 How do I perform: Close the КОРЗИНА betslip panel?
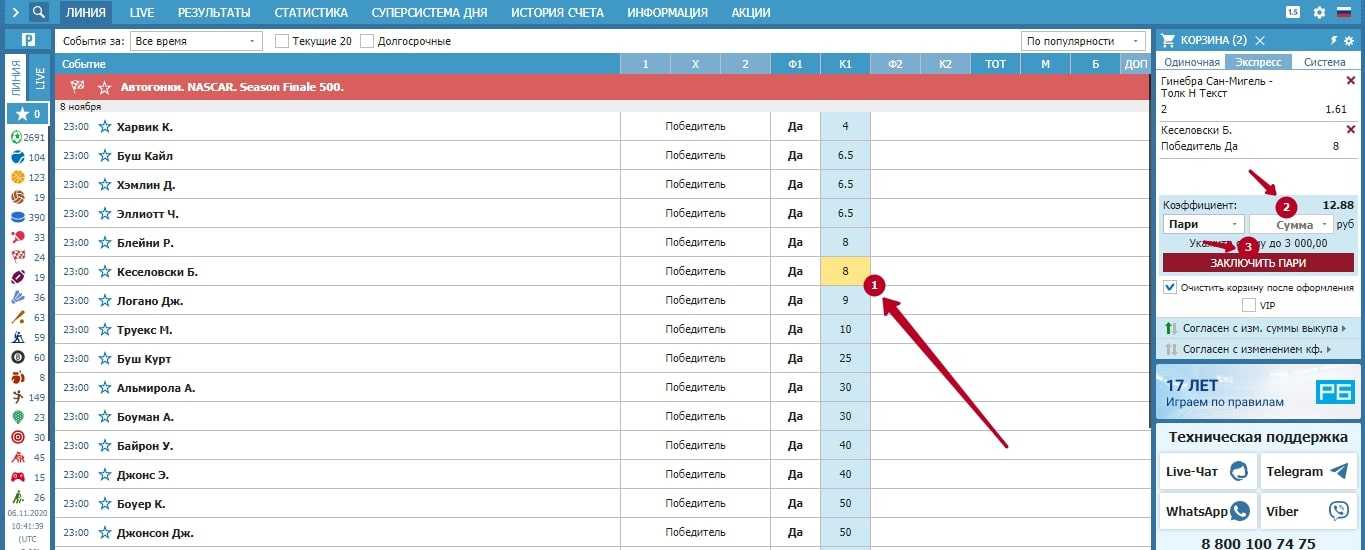[1260, 40]
